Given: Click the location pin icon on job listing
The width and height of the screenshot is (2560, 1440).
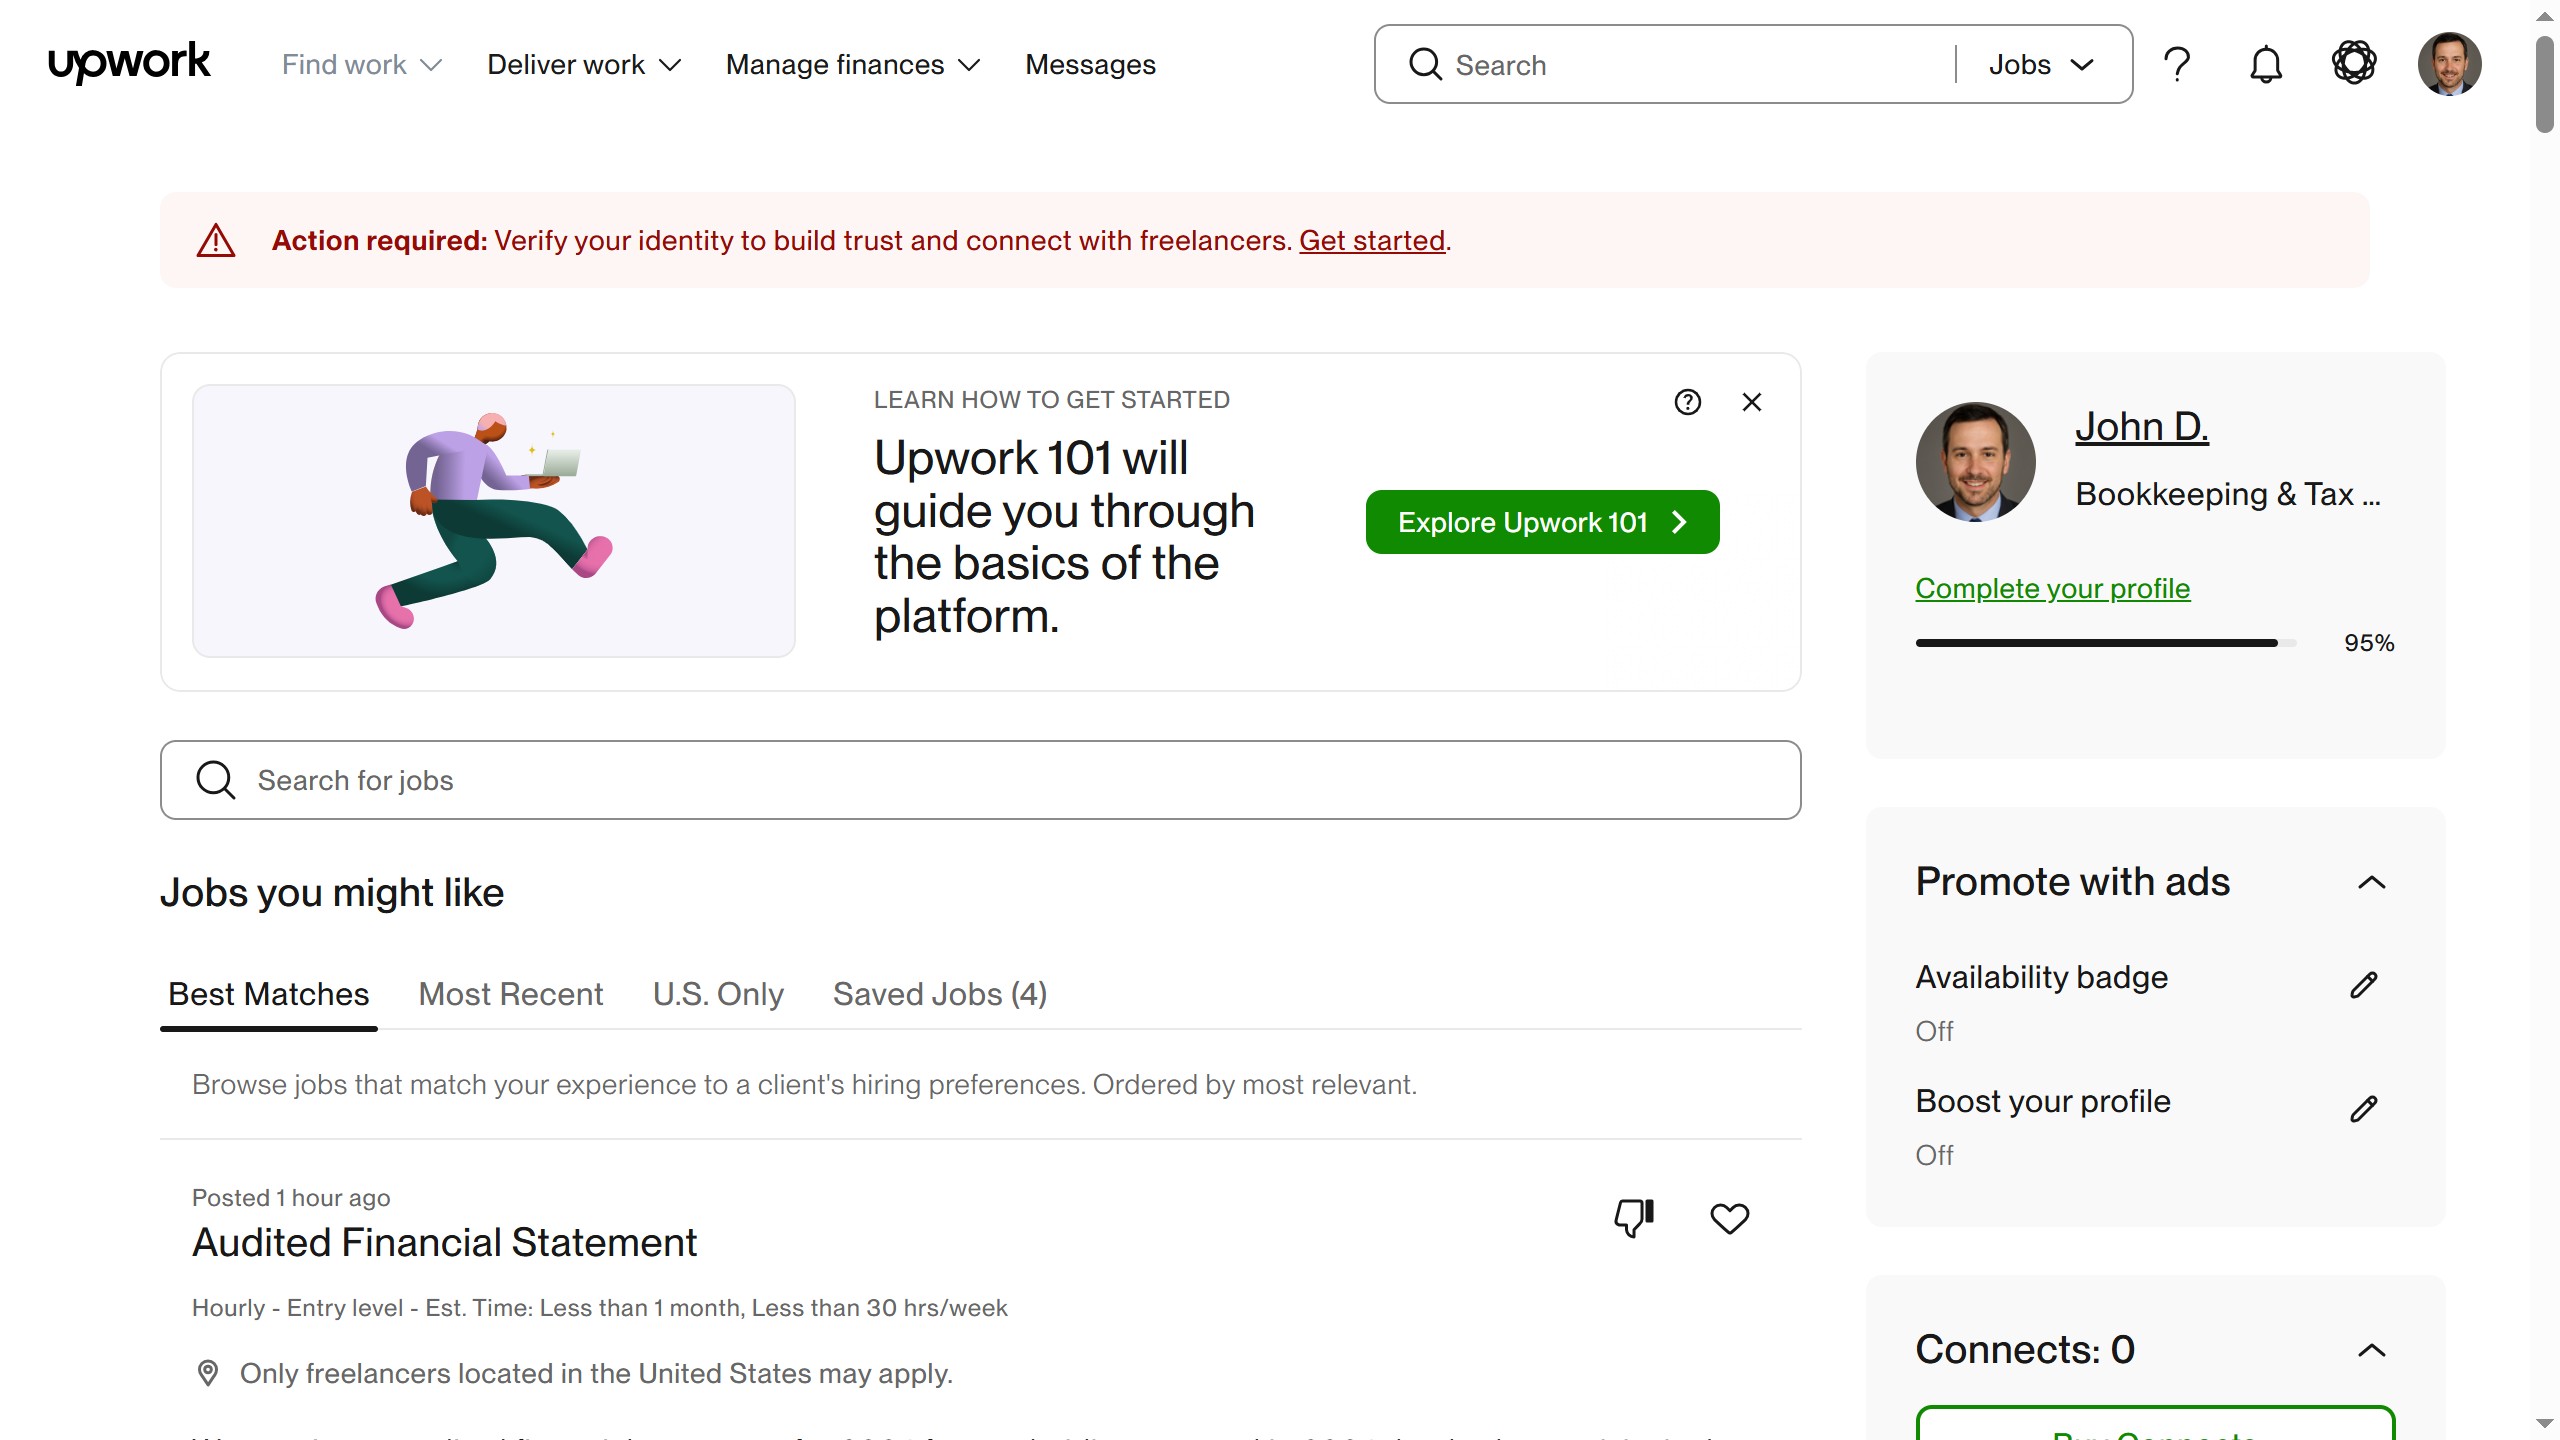Looking at the screenshot, I should [208, 1373].
